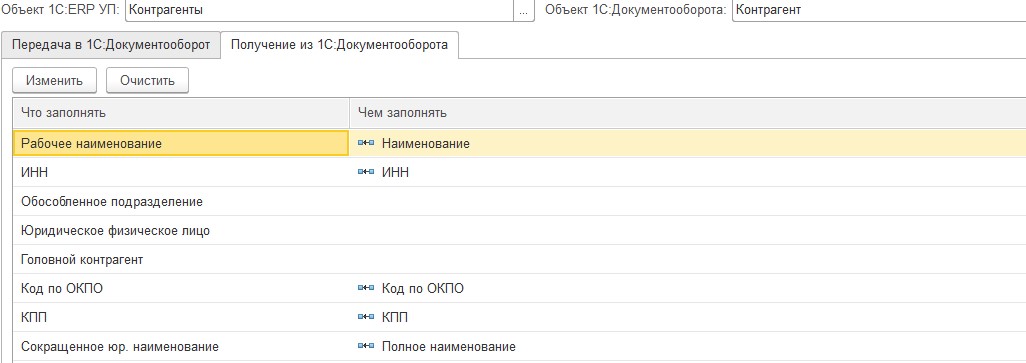
Task: Click mapping arrow icon beside Полное наименование
Action: [x=366, y=346]
